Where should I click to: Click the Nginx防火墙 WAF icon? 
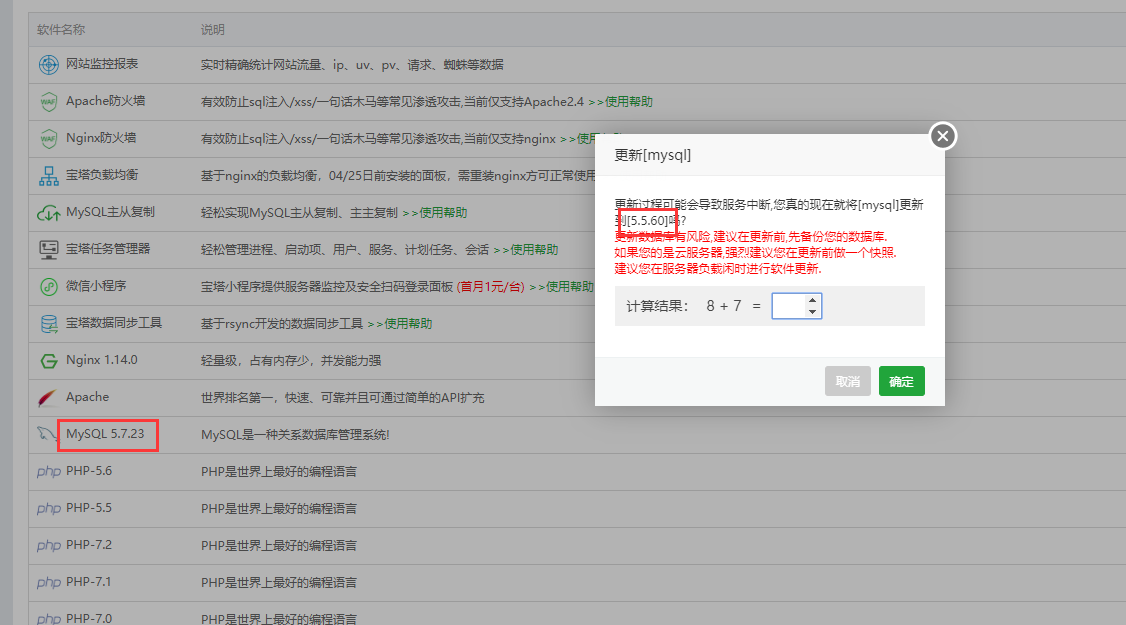point(48,139)
